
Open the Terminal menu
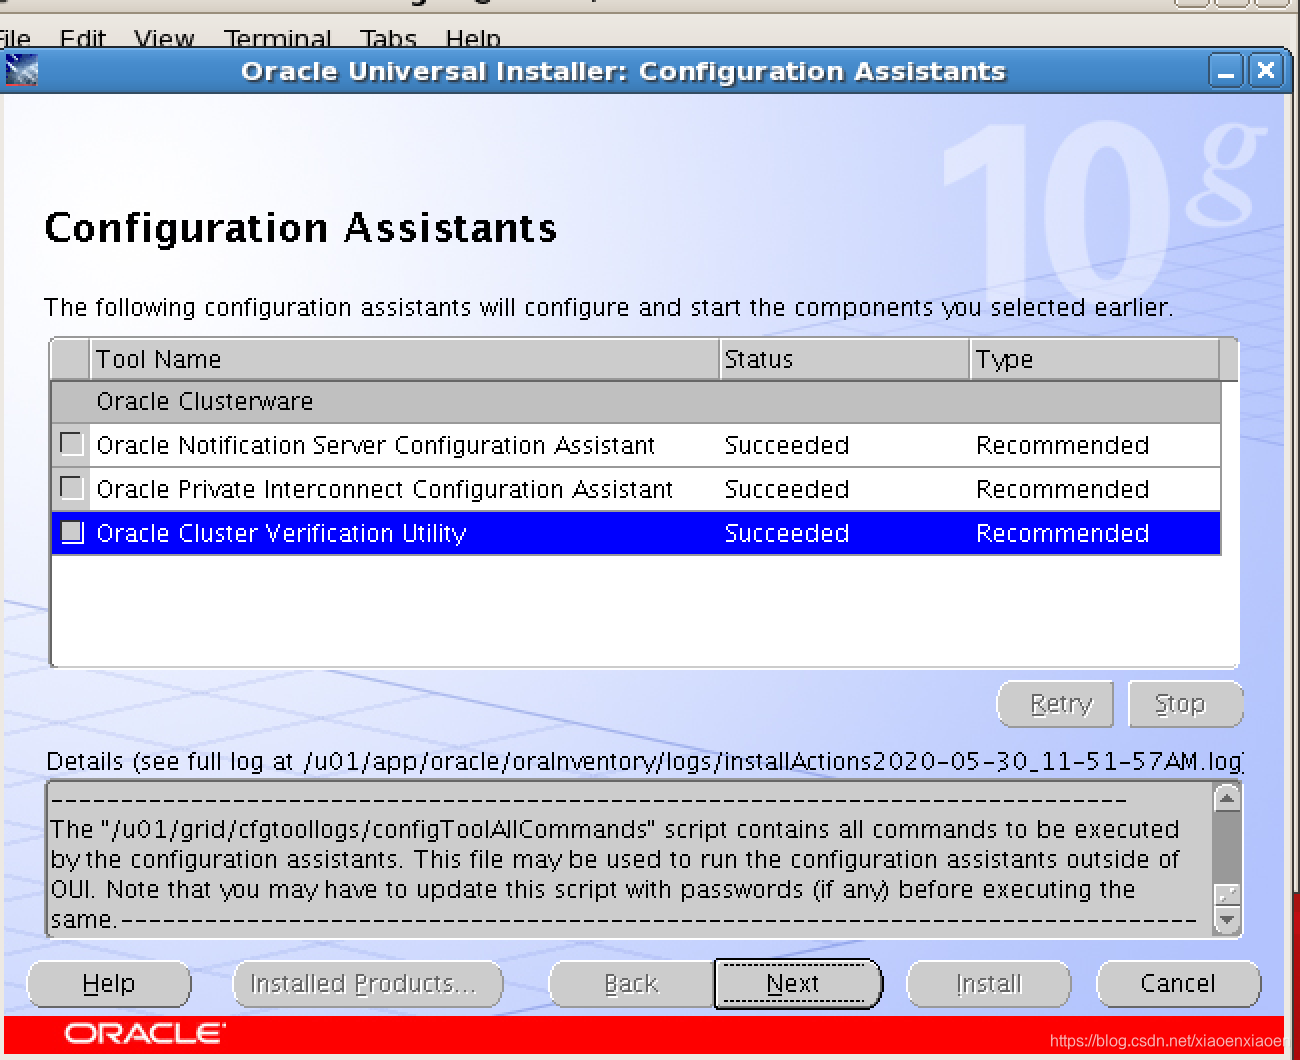277,39
